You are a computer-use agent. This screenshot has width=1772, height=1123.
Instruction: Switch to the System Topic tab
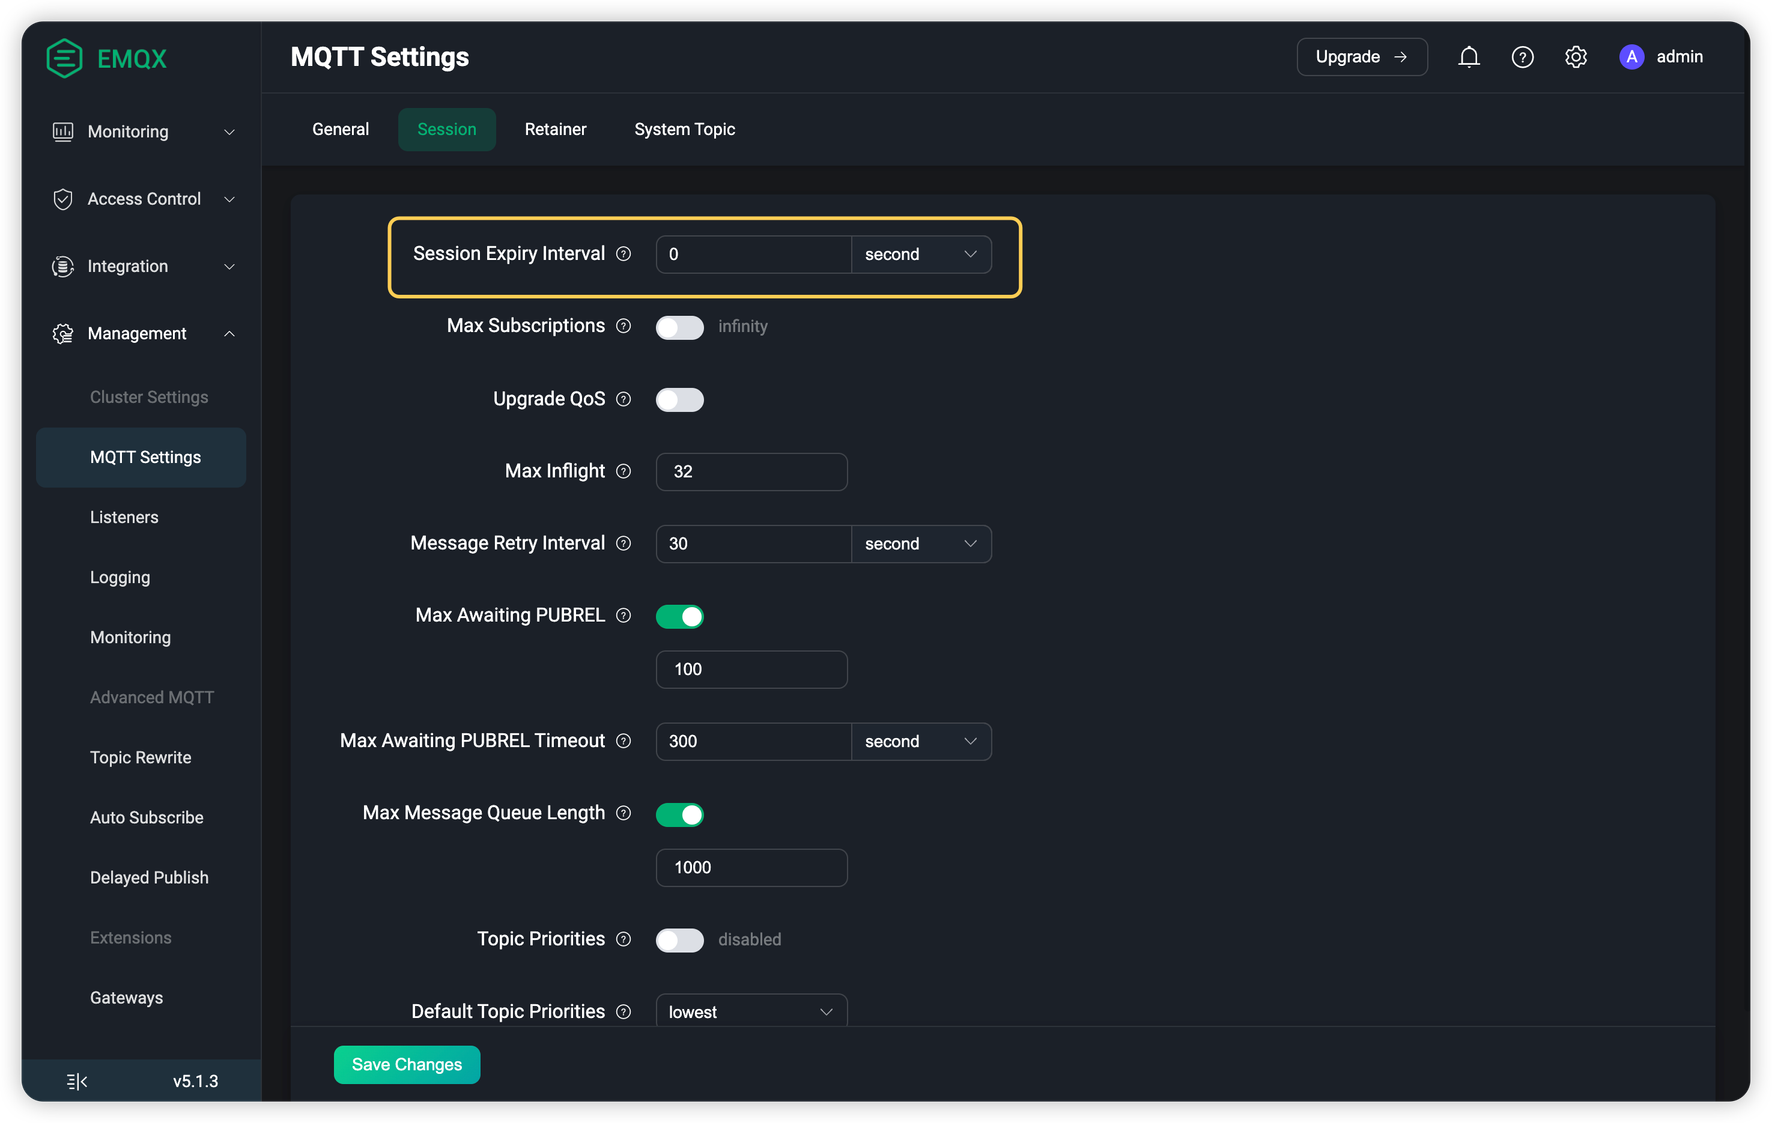[685, 129]
